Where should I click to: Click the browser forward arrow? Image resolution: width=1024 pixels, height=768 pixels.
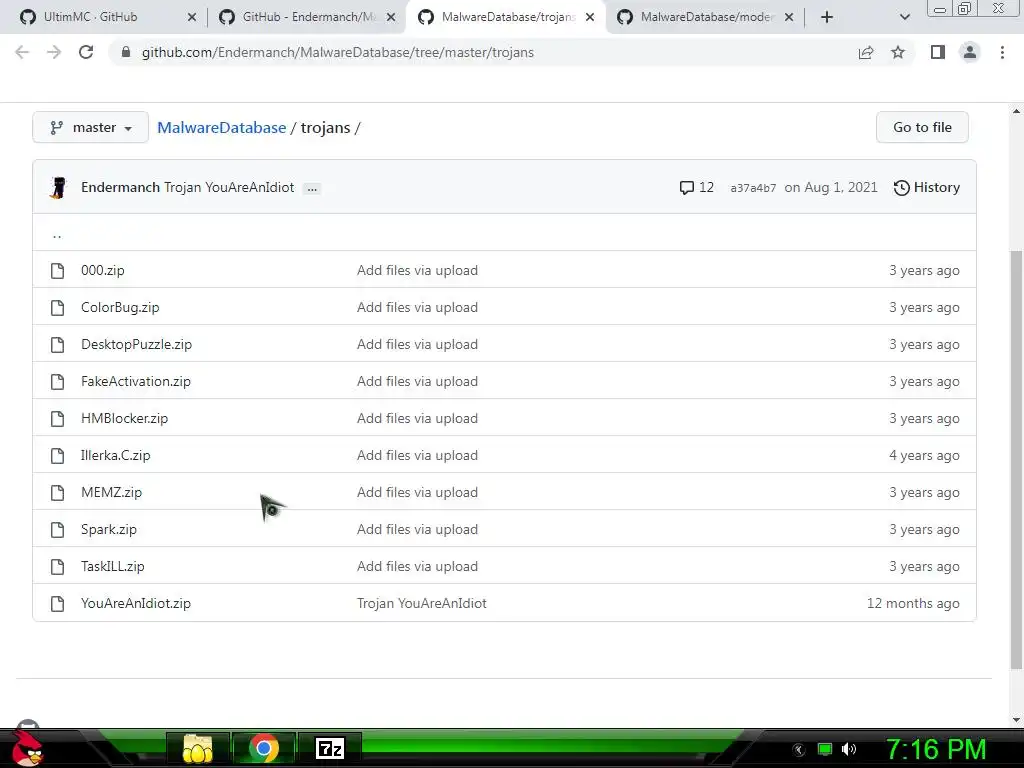coord(54,52)
